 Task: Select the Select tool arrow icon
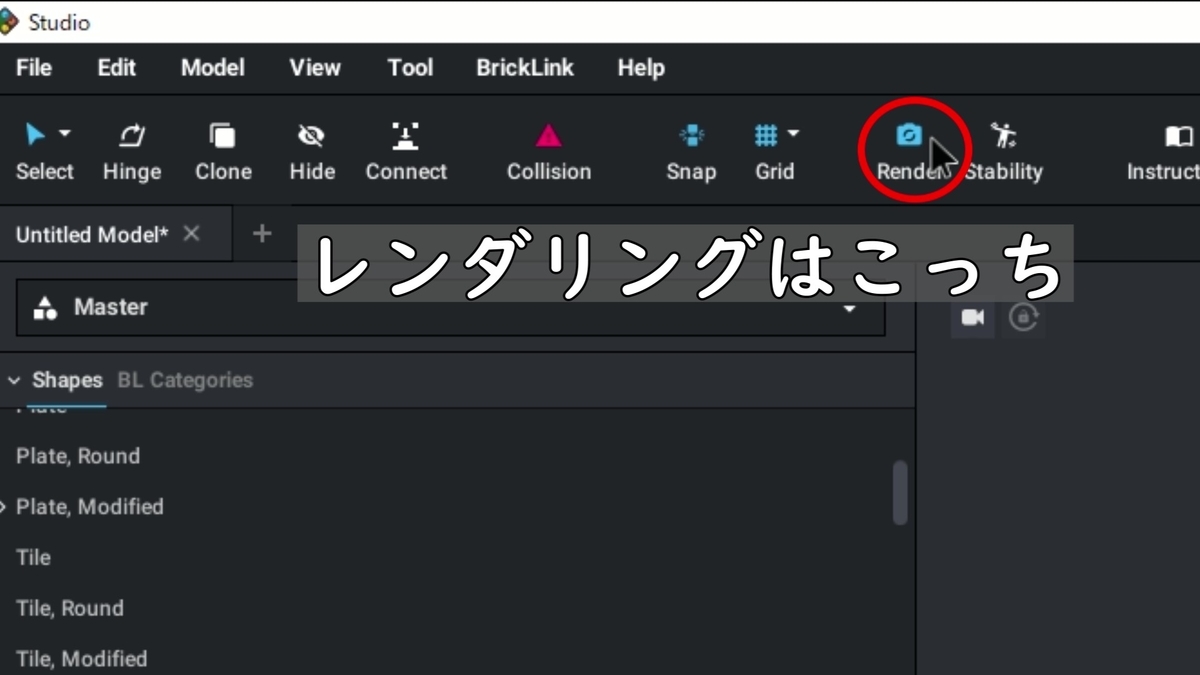[x=35, y=134]
